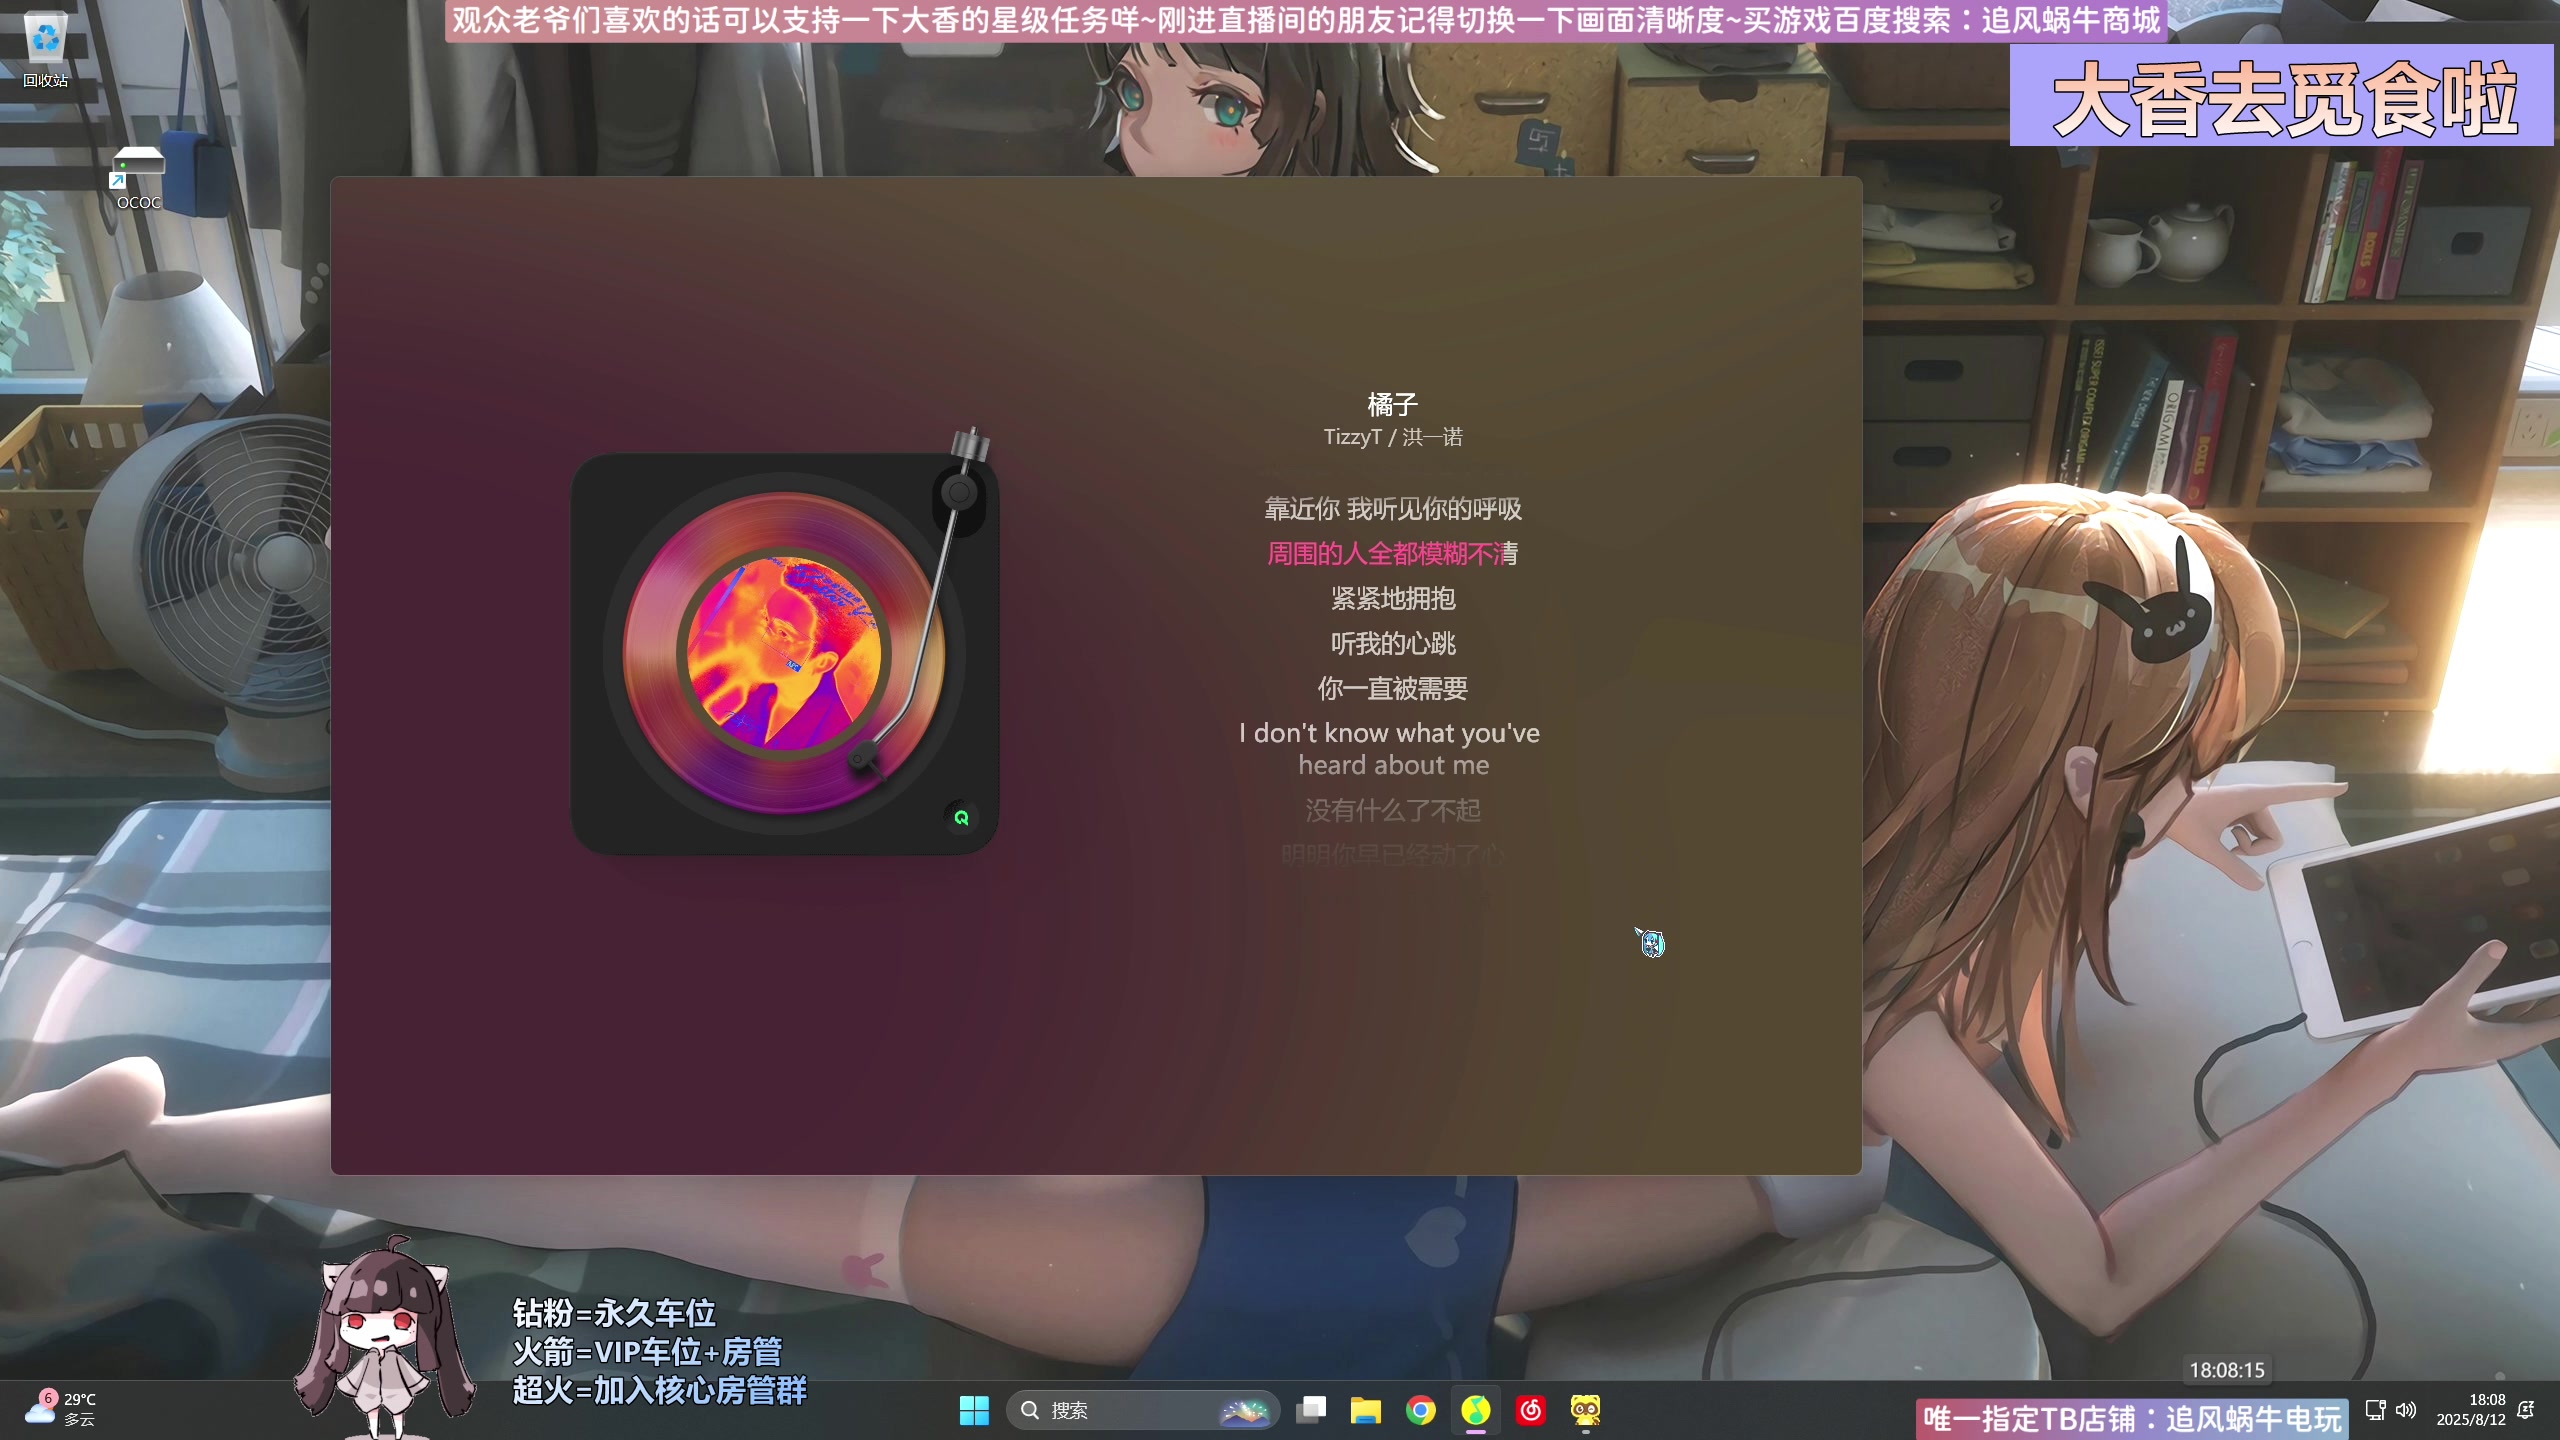Open the volume speaker tray icon
The image size is (2560, 1440).
(2406, 1410)
